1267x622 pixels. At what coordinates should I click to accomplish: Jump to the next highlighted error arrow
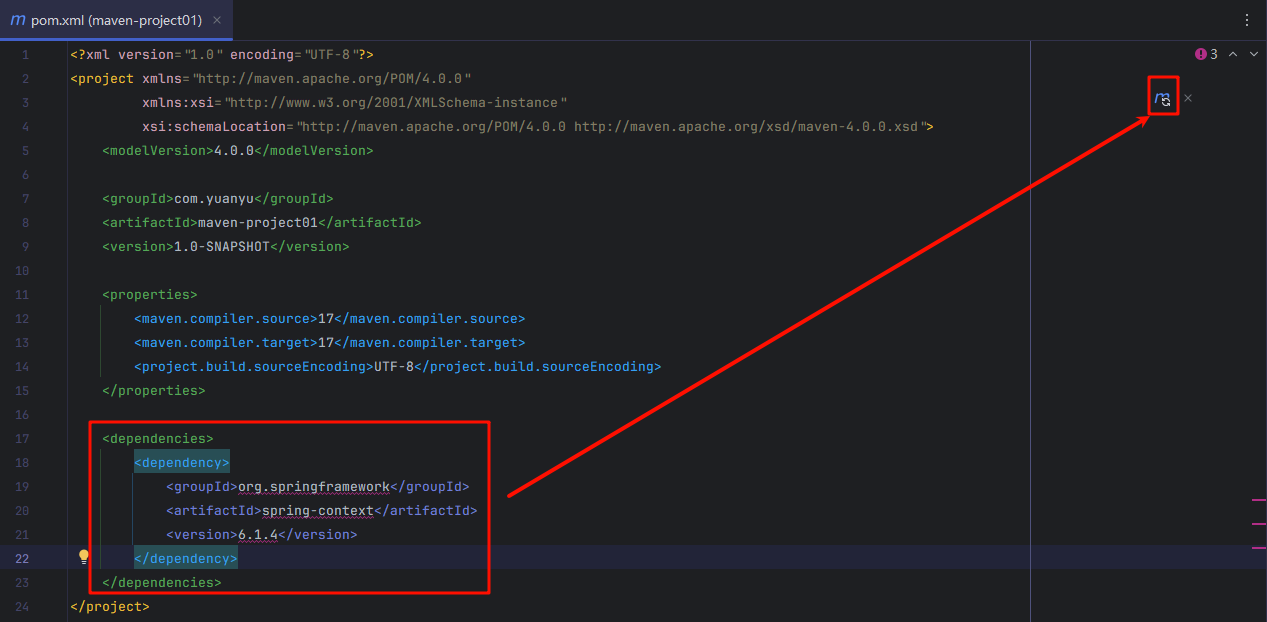click(x=1254, y=54)
